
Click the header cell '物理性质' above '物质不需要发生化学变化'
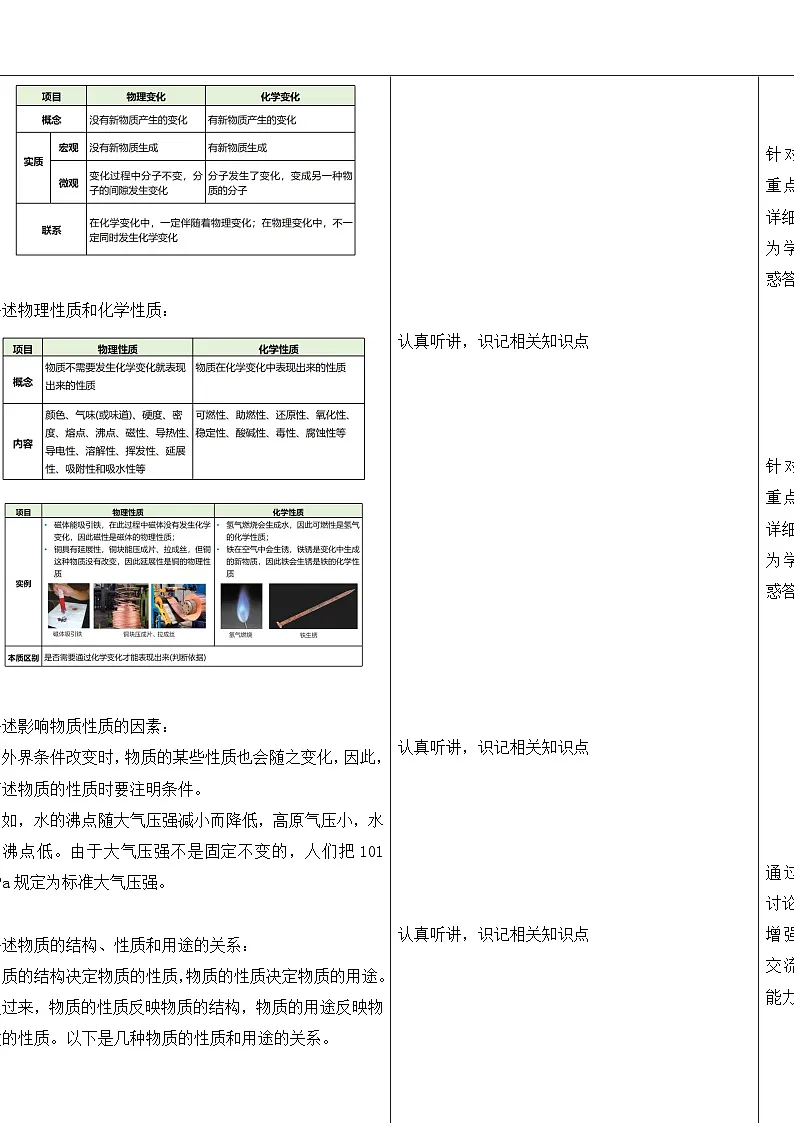(117, 349)
